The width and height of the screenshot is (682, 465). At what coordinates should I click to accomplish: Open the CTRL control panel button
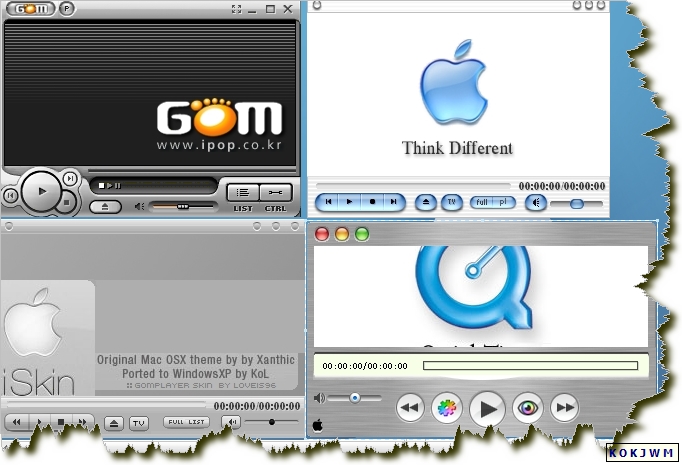click(x=275, y=192)
